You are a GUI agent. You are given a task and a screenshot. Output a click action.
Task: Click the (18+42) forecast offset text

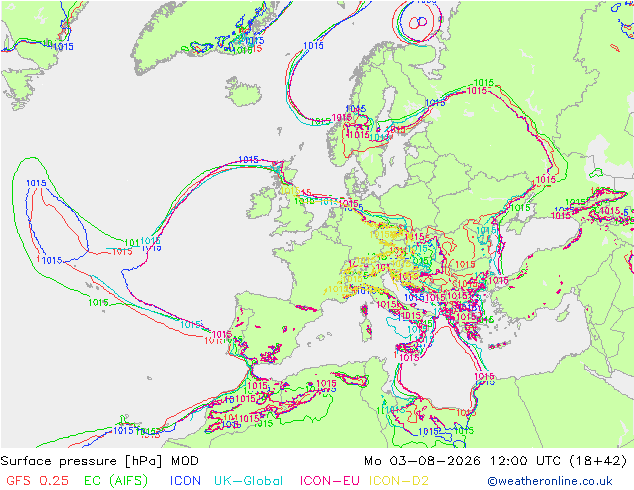(598, 461)
